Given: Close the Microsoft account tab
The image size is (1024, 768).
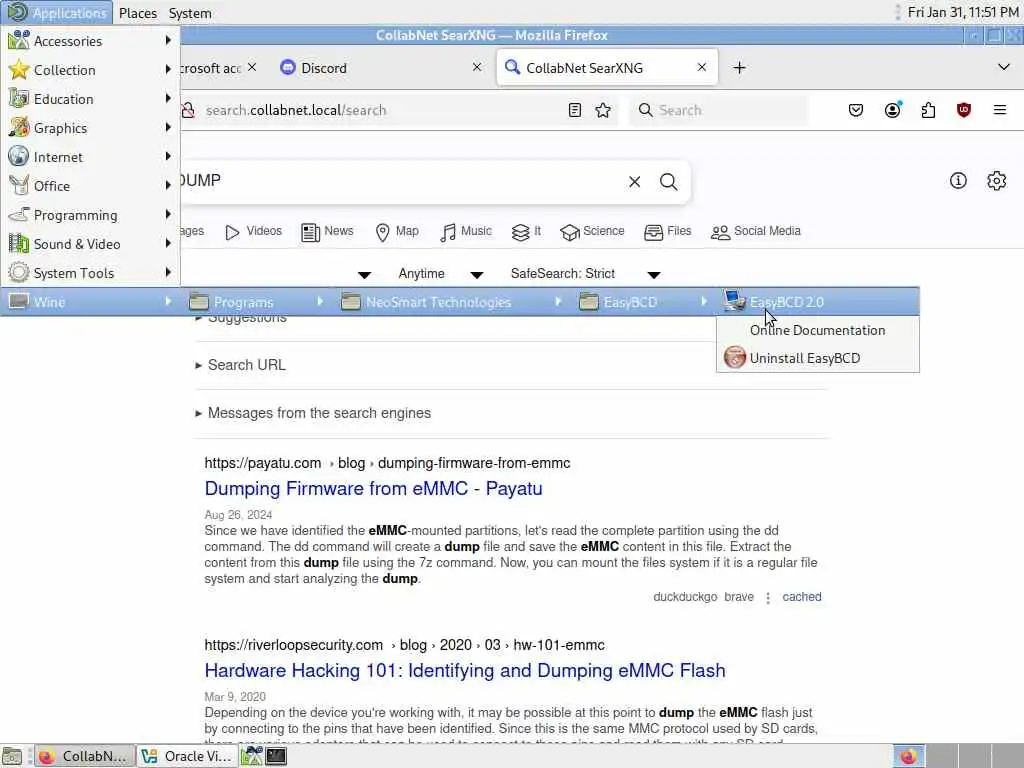Looking at the screenshot, I should pyautogui.click(x=252, y=67).
